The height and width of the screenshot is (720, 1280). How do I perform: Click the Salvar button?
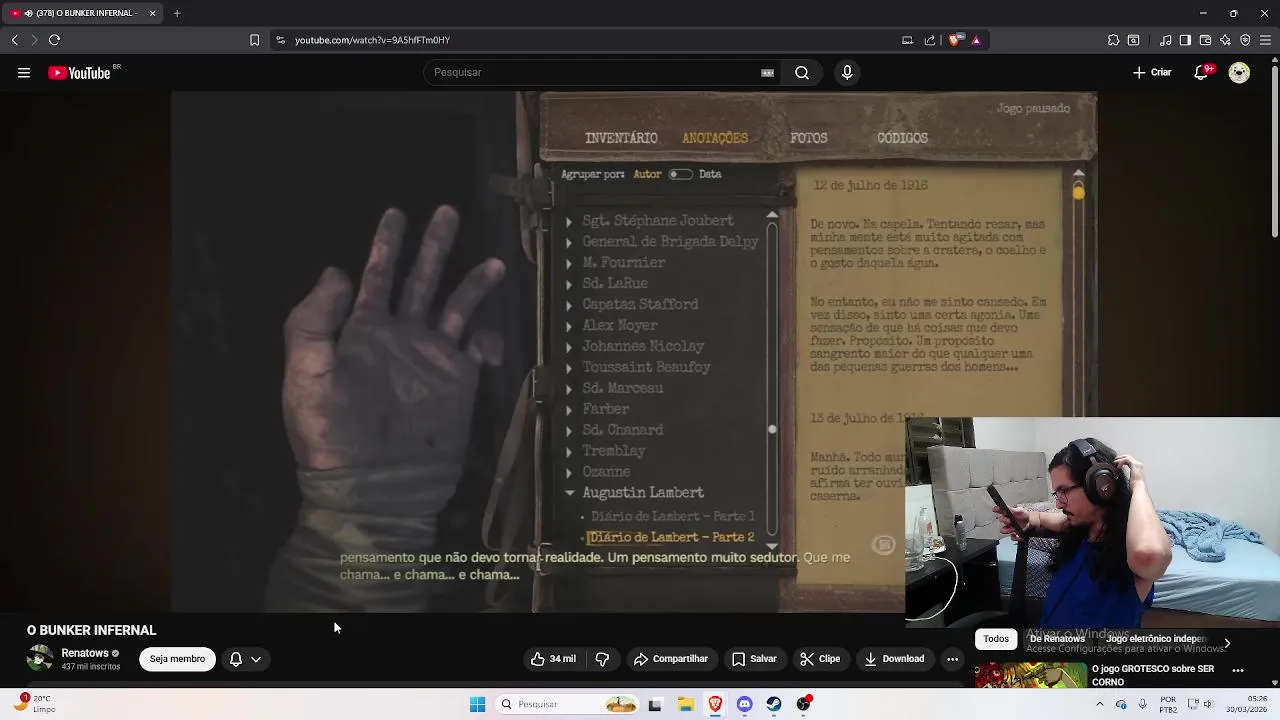(x=754, y=659)
